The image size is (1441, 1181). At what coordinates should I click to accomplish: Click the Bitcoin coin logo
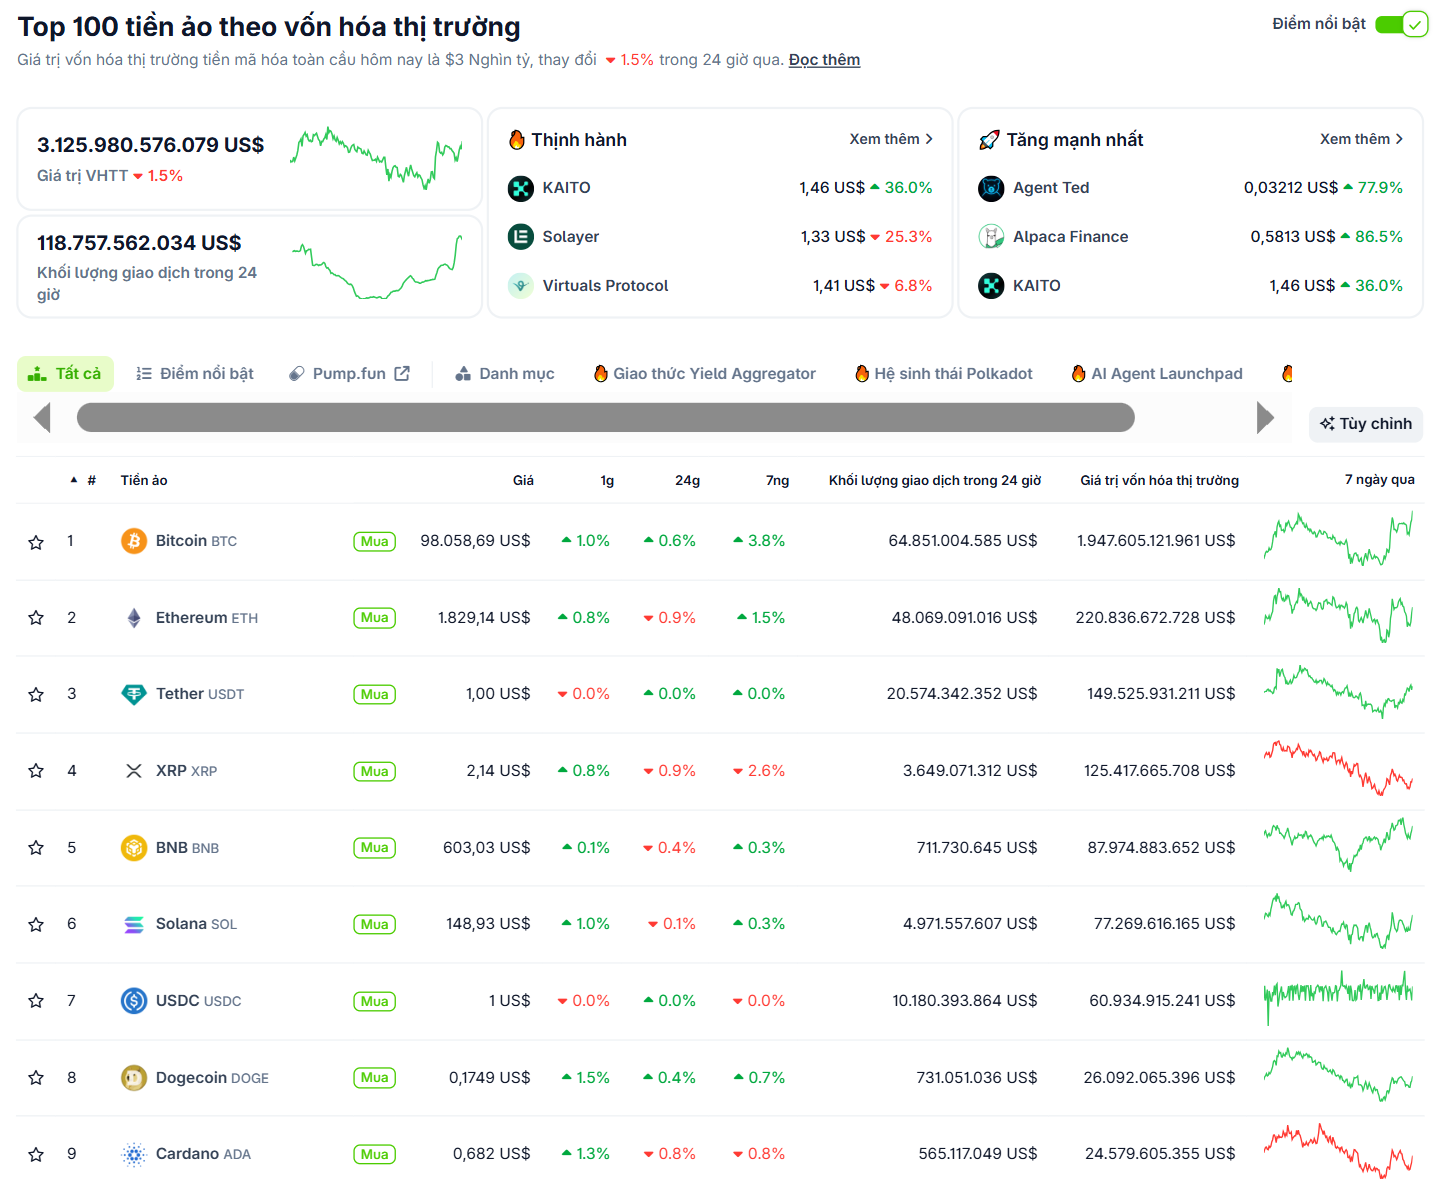(134, 541)
